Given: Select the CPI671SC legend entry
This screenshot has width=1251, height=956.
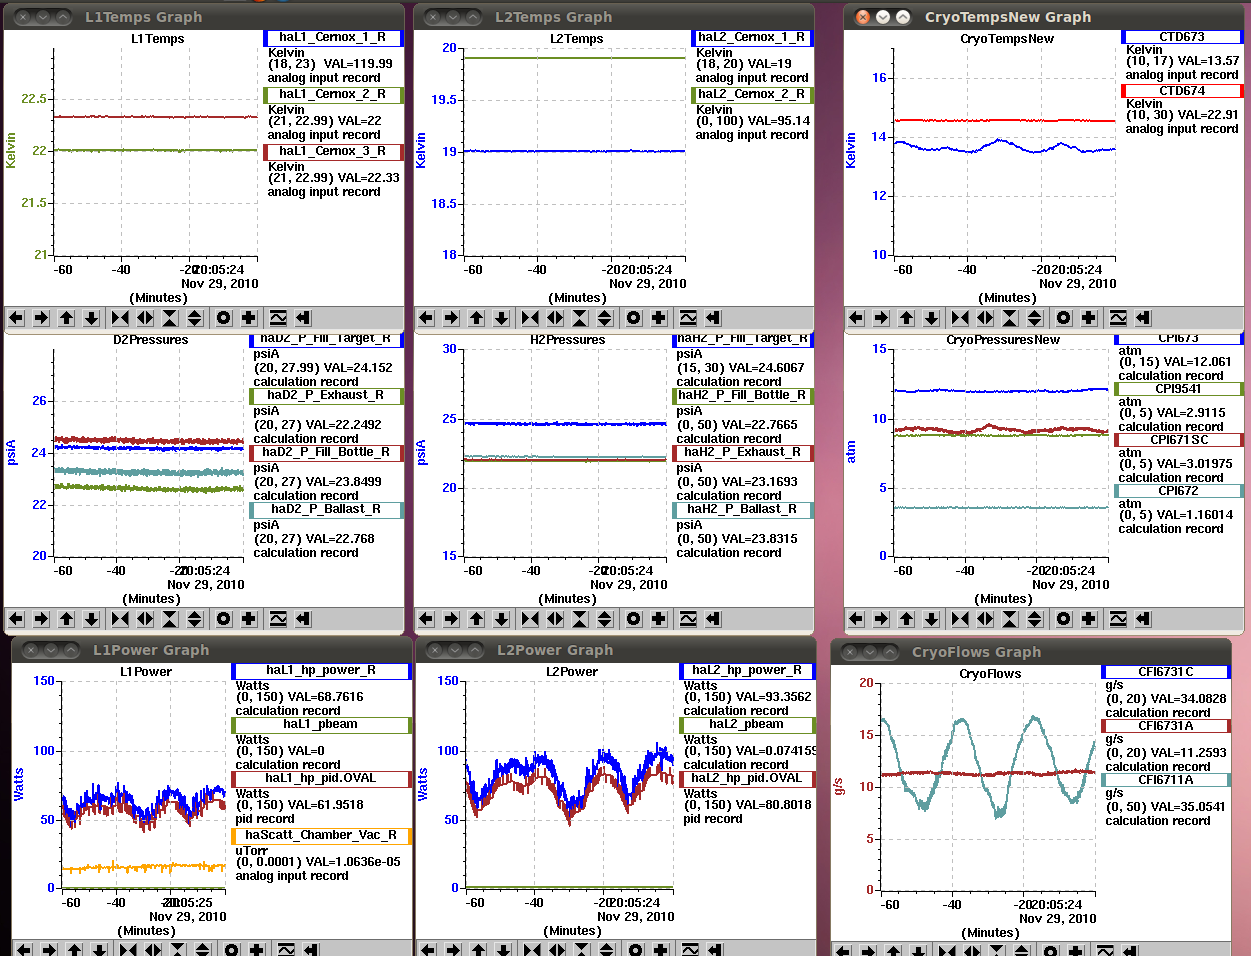Looking at the screenshot, I should [1179, 440].
